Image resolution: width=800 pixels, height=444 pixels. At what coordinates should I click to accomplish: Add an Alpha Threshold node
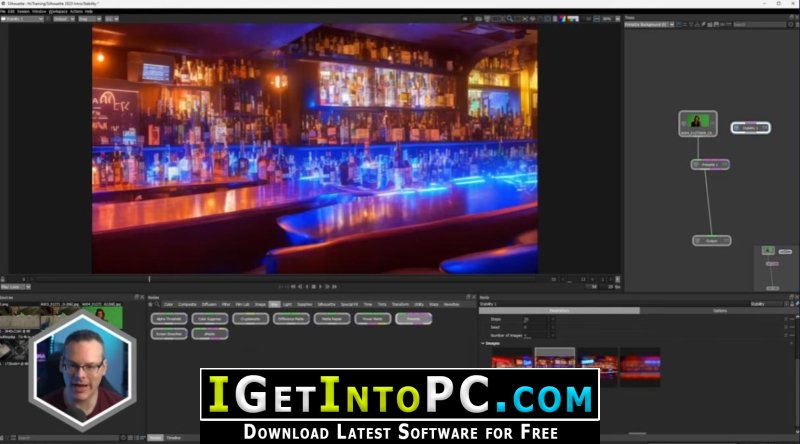click(169, 319)
